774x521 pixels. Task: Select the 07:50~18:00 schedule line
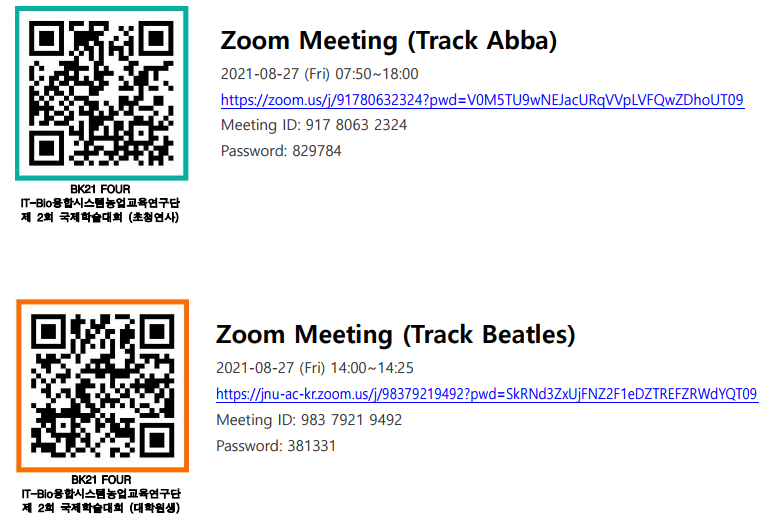coord(319,74)
